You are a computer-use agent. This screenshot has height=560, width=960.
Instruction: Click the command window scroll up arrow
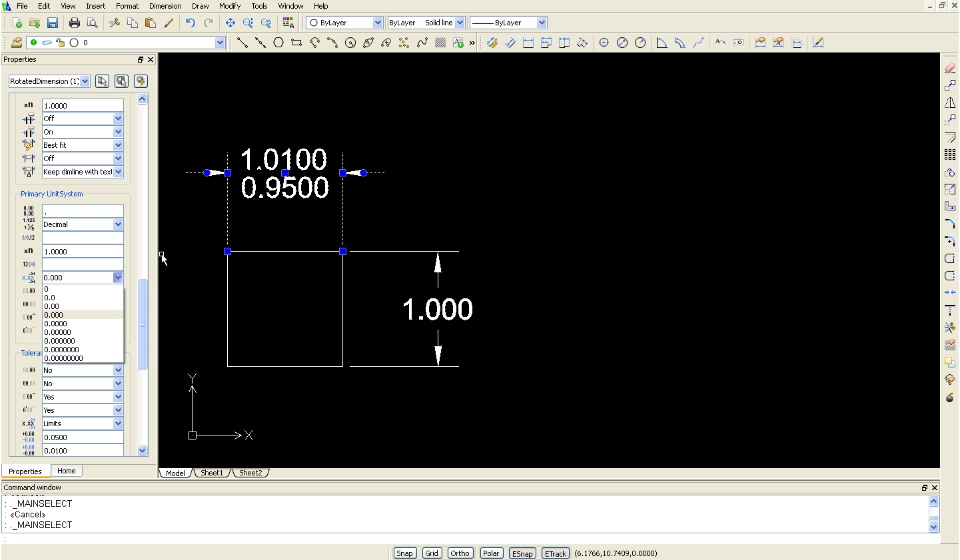pos(934,501)
